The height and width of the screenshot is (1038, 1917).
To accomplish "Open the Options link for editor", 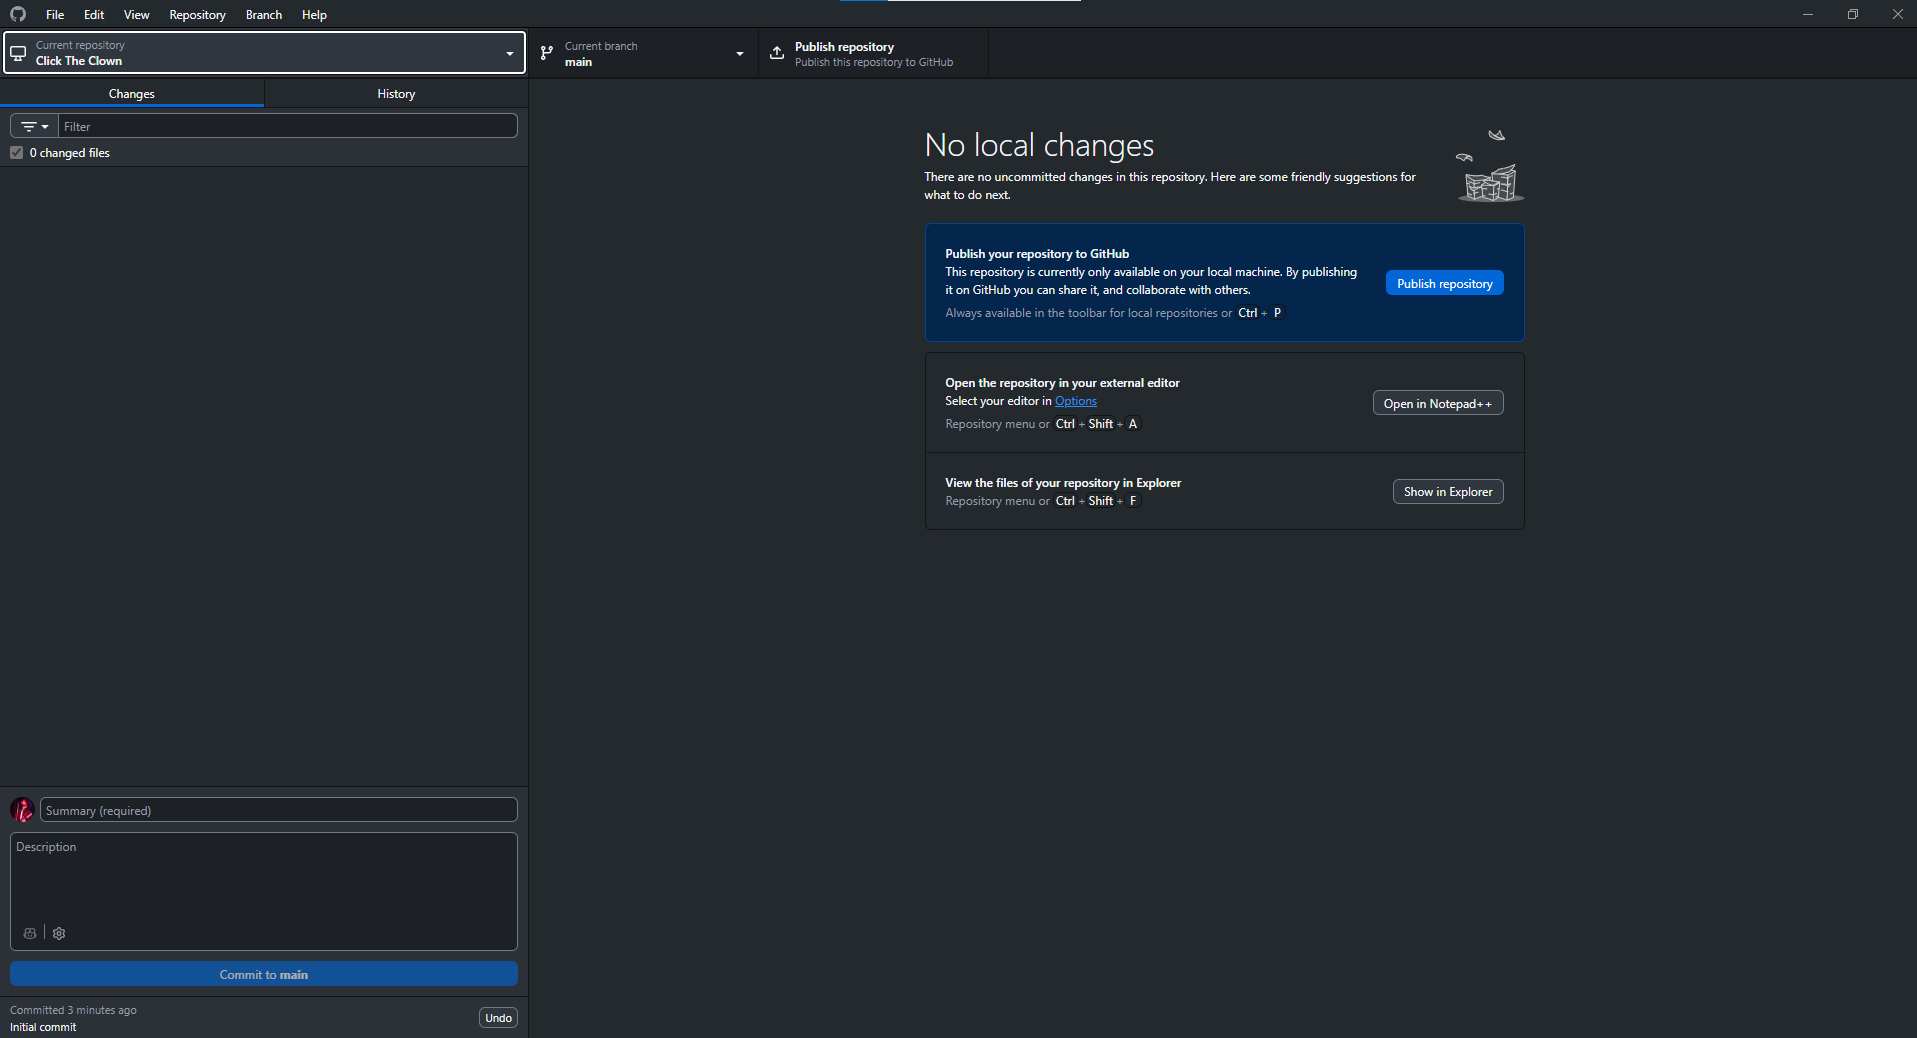I will pos(1076,401).
